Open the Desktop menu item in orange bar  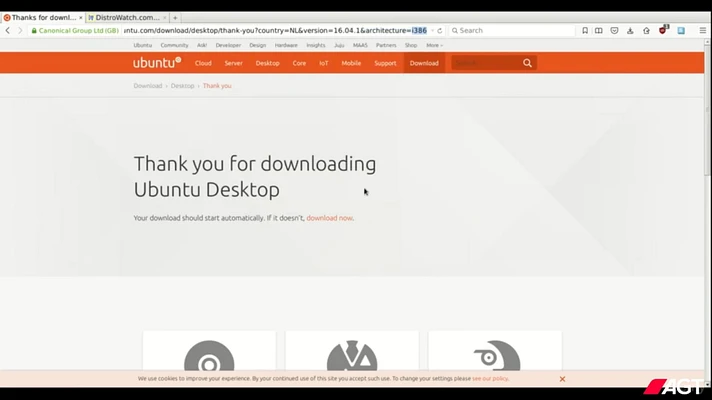(x=267, y=63)
